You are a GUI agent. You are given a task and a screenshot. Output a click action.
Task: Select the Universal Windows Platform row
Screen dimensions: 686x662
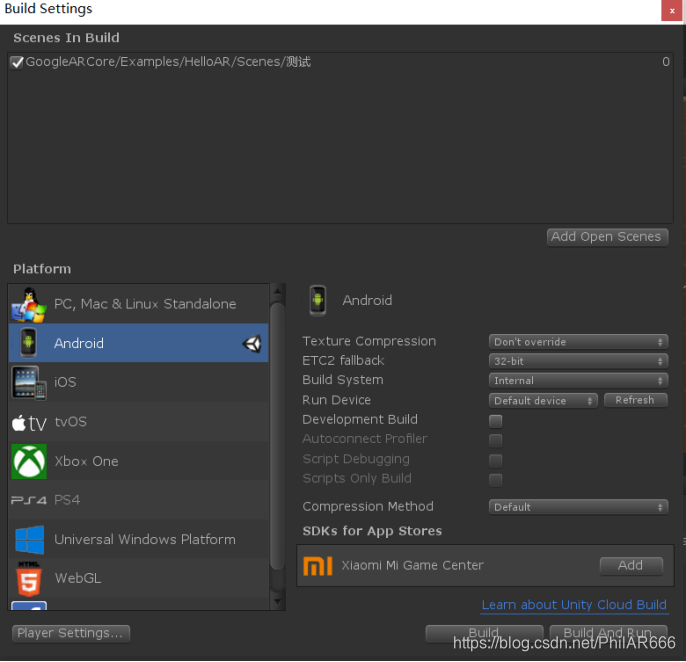click(x=138, y=539)
